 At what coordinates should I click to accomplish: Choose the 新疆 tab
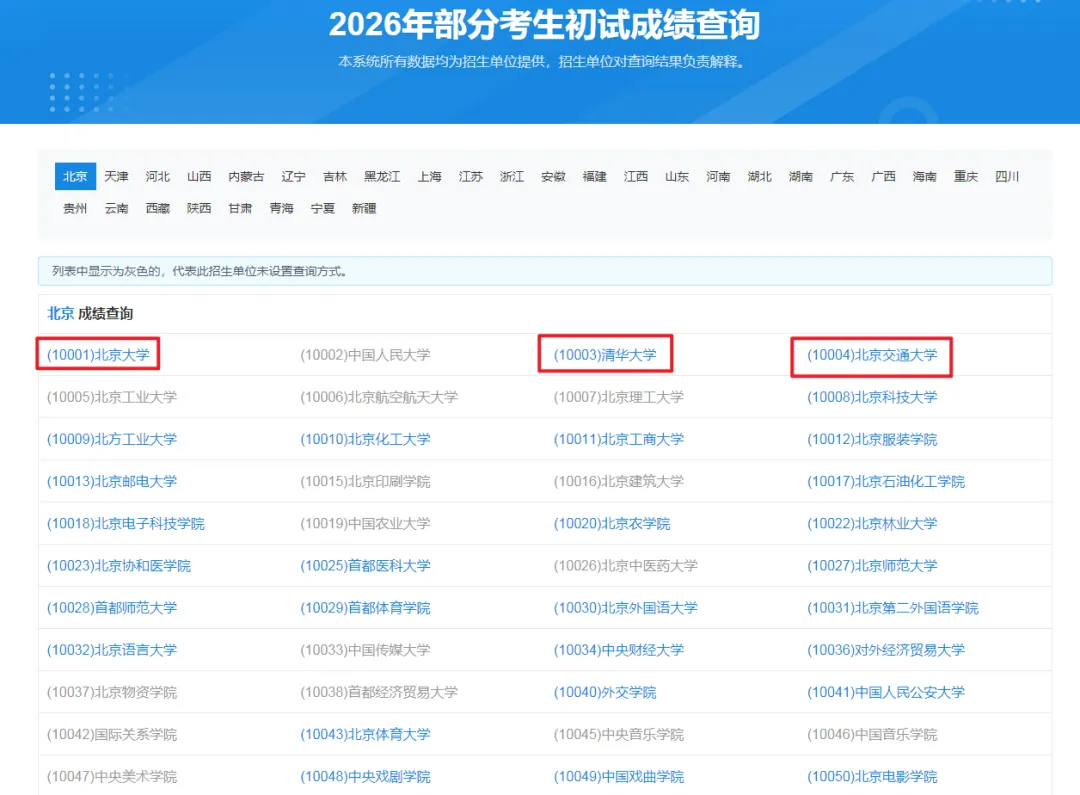364,208
